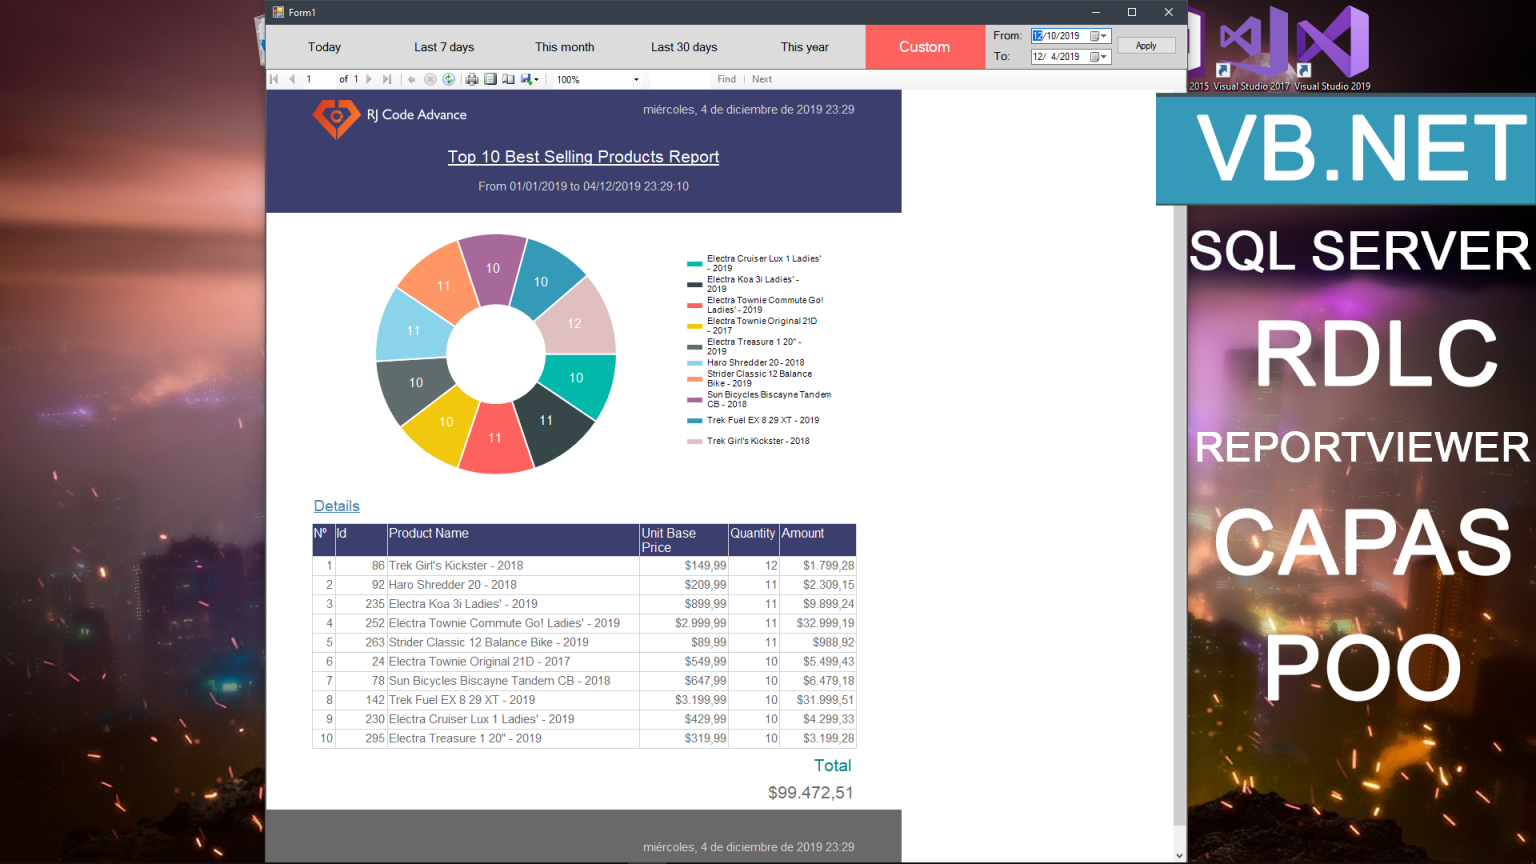Switch on the This year filter
Image resolution: width=1536 pixels, height=864 pixels.
click(x=804, y=46)
